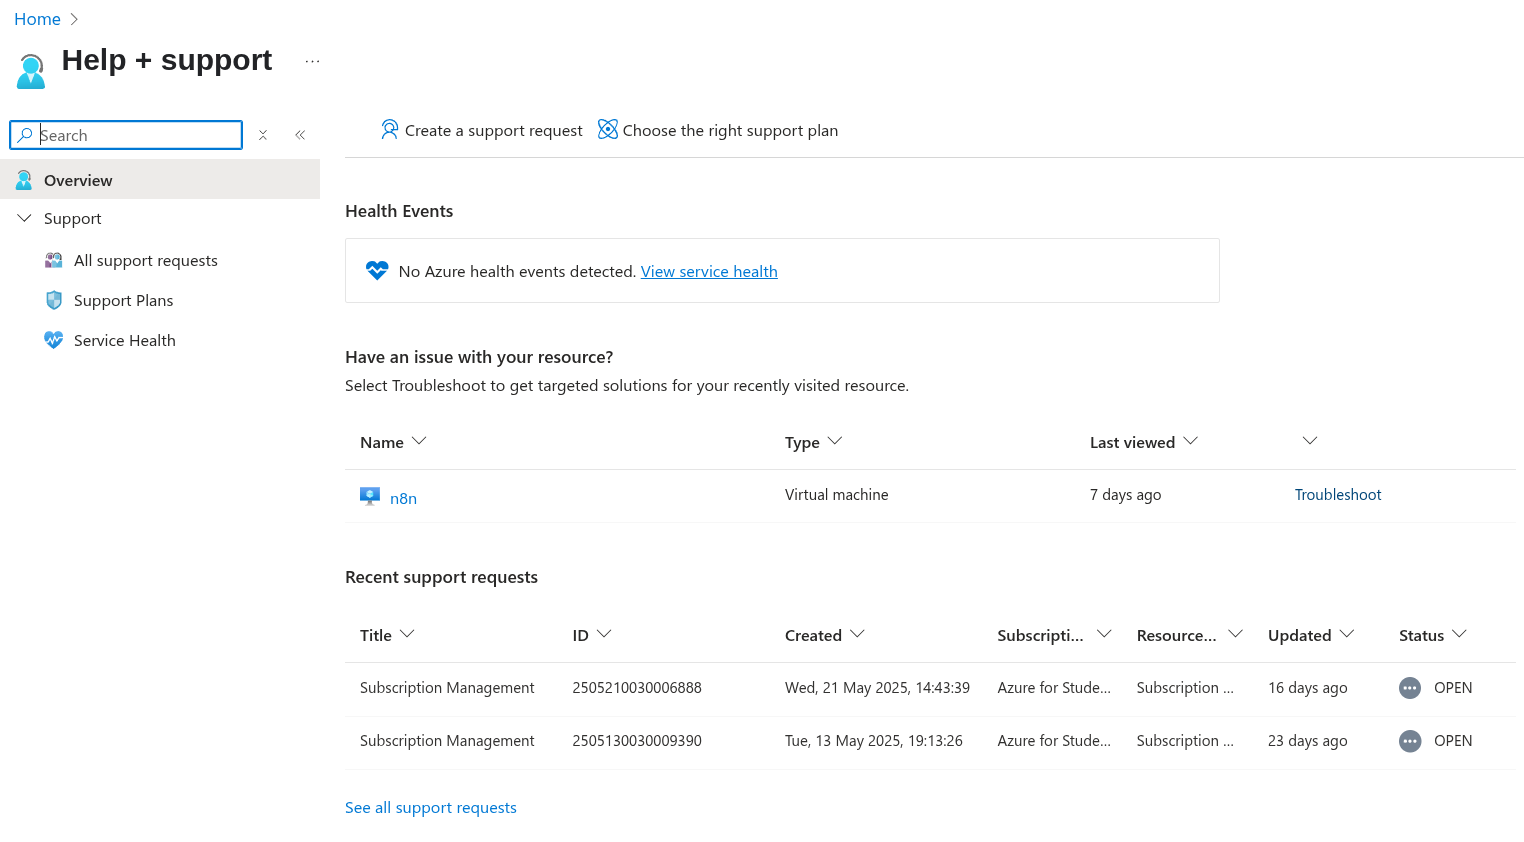
Task: Click the Support Plans shield icon
Action: pyautogui.click(x=54, y=300)
